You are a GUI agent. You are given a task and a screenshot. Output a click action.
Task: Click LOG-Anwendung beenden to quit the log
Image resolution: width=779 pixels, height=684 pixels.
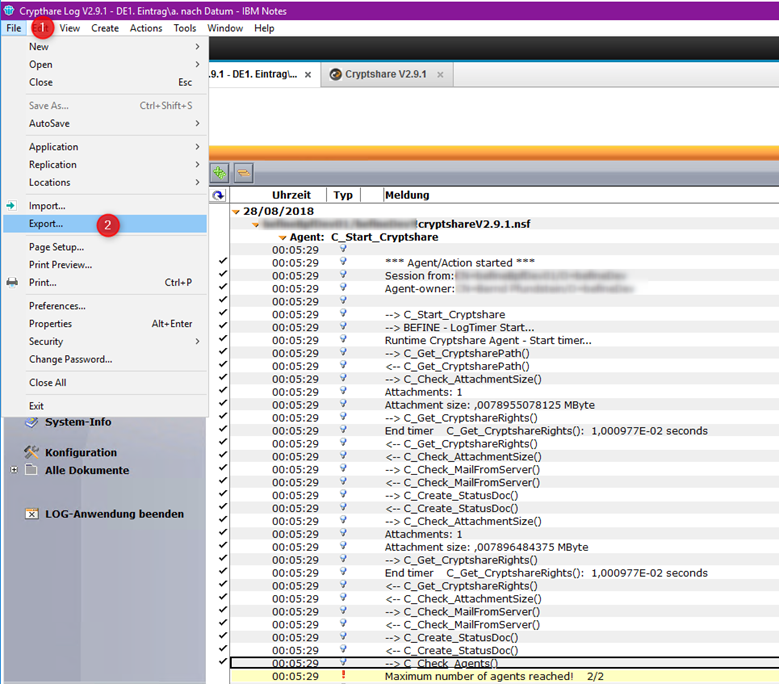(114, 514)
